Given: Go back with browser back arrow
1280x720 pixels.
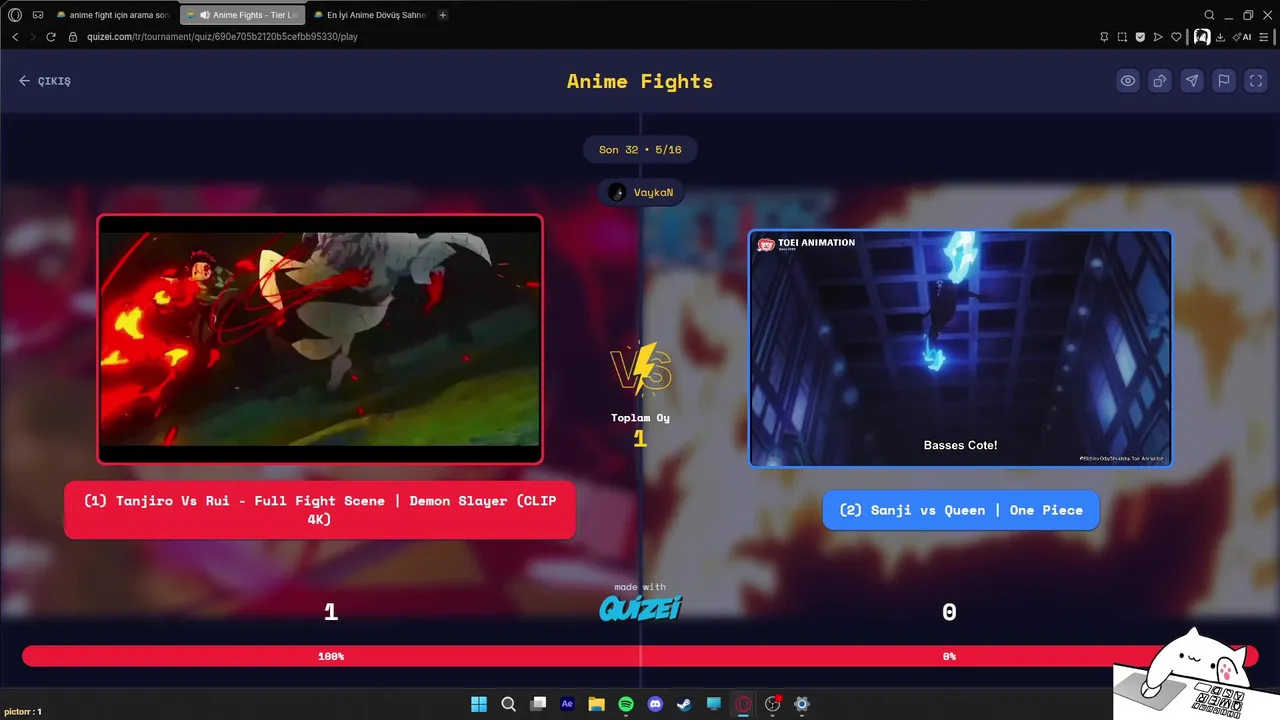Looking at the screenshot, I should (x=15, y=37).
